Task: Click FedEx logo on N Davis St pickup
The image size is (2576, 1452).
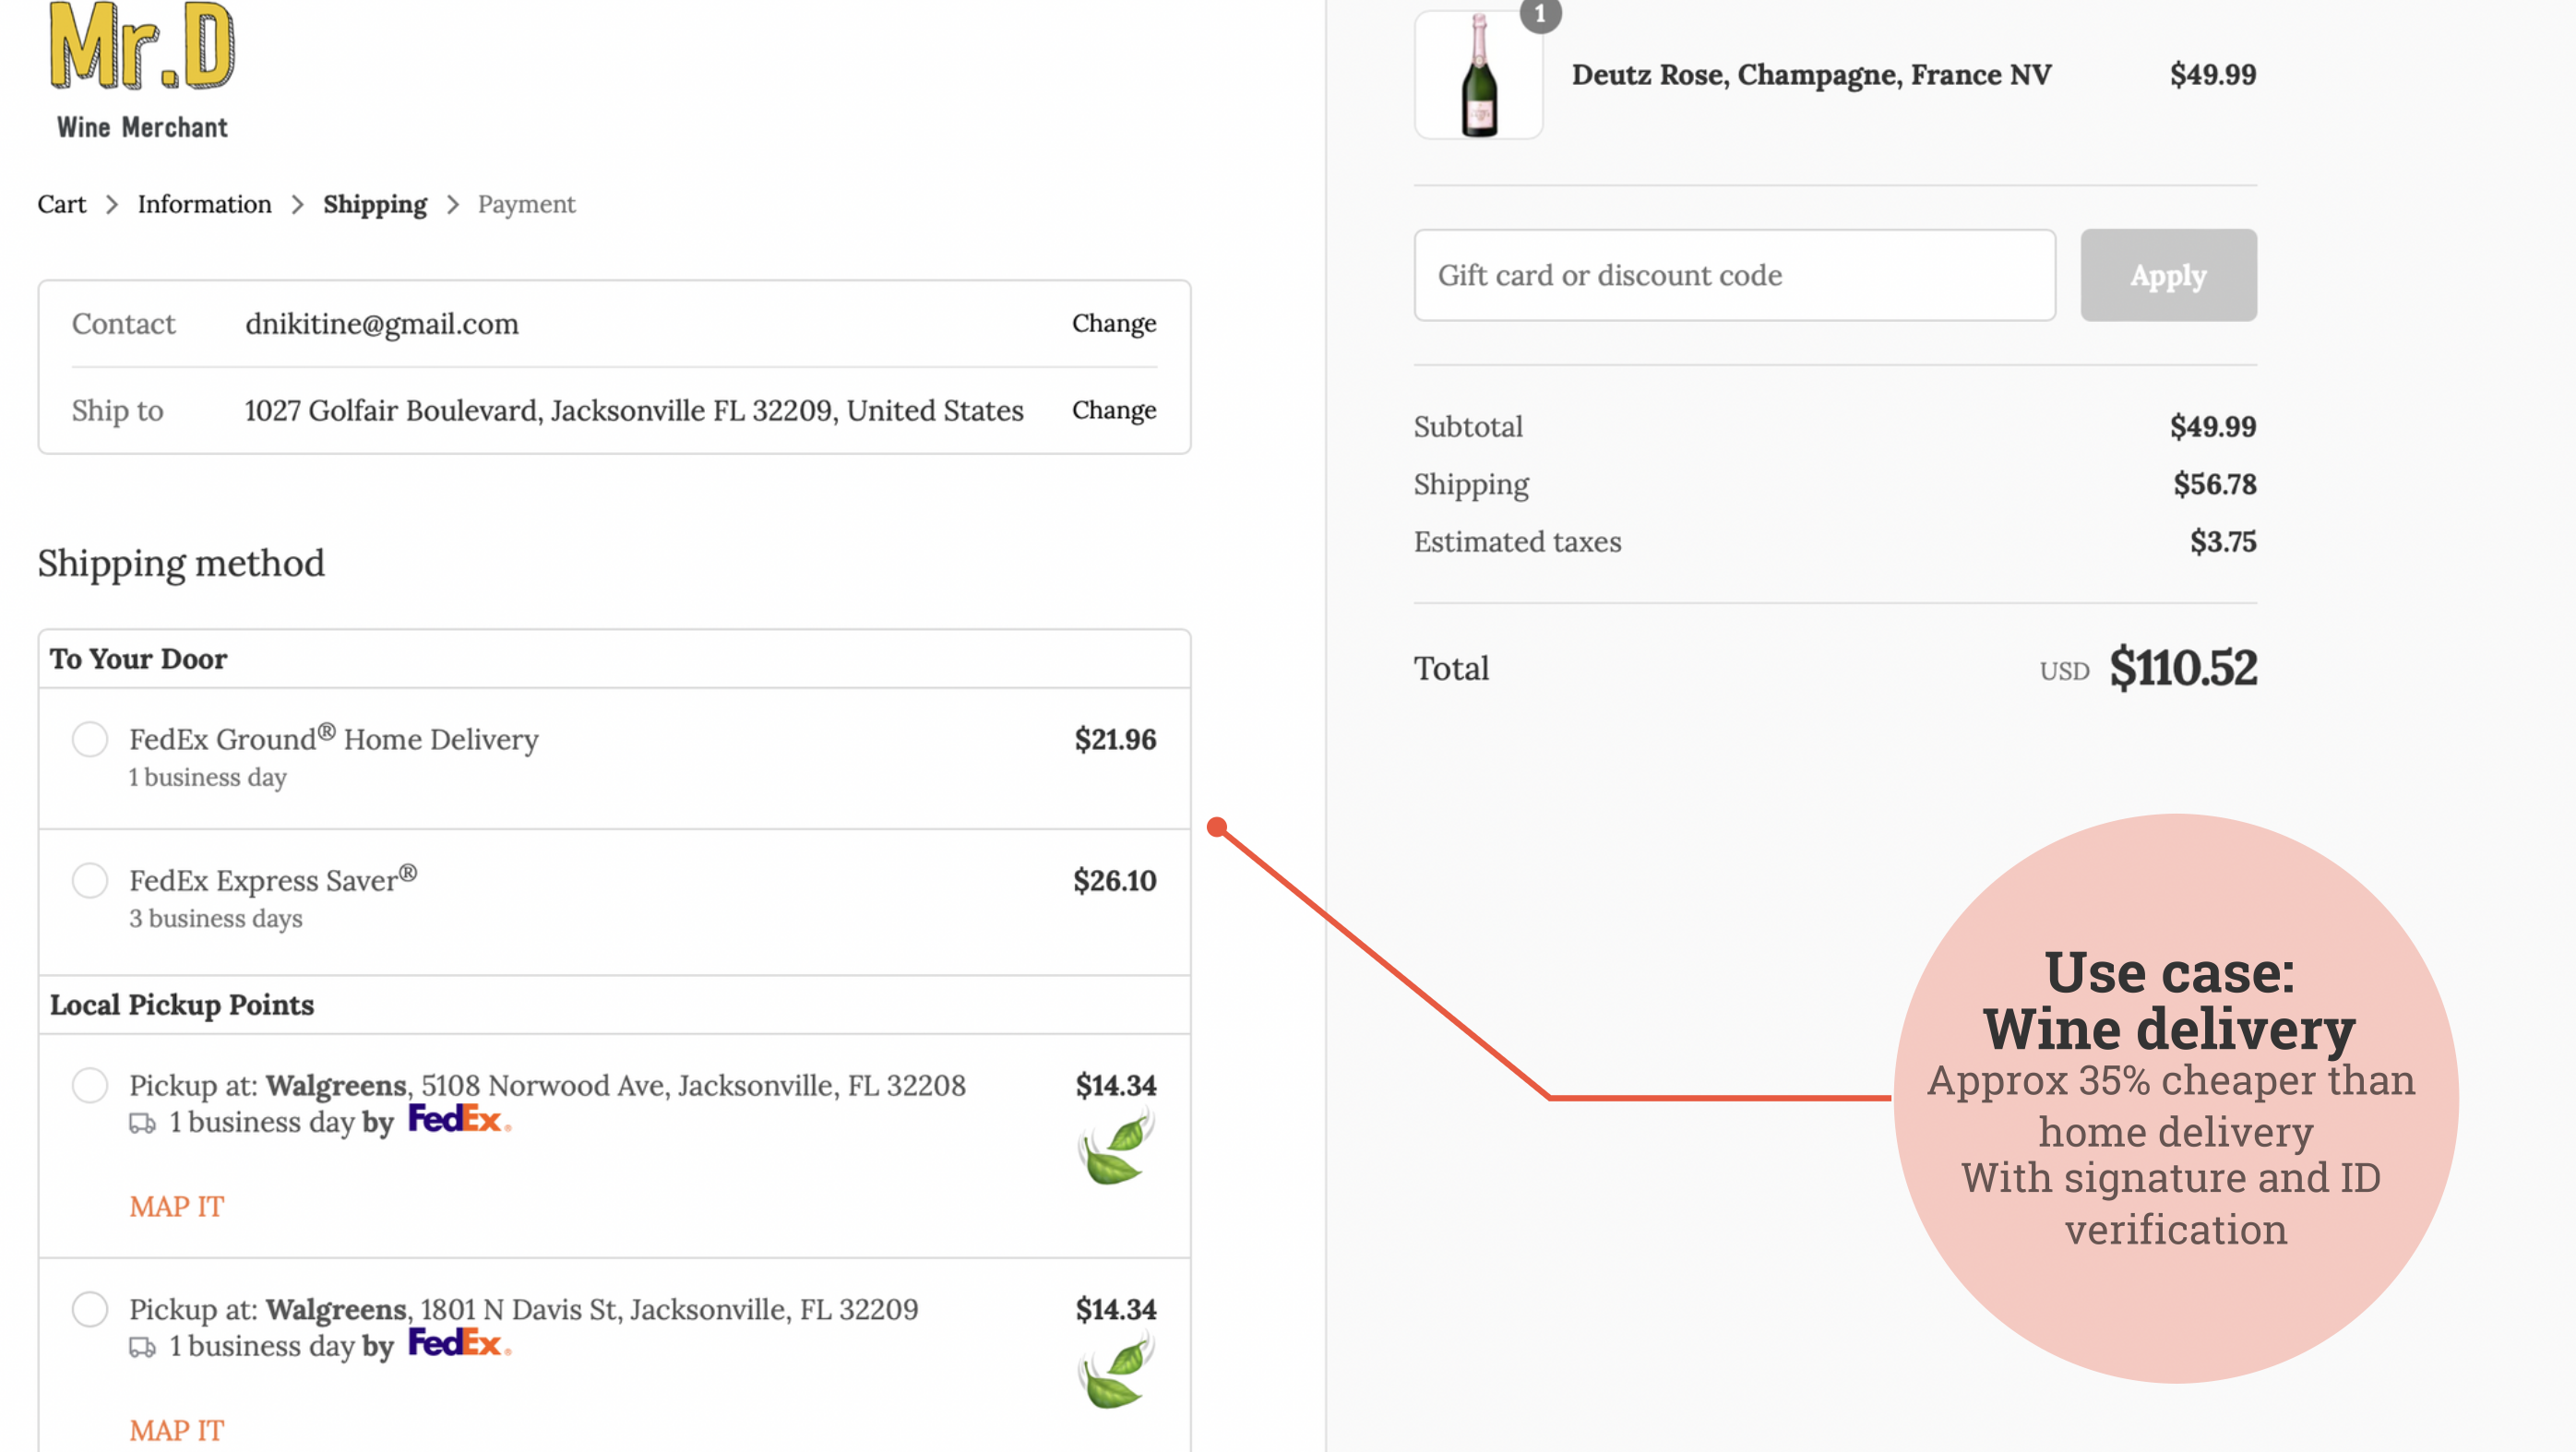Action: click(x=460, y=1343)
